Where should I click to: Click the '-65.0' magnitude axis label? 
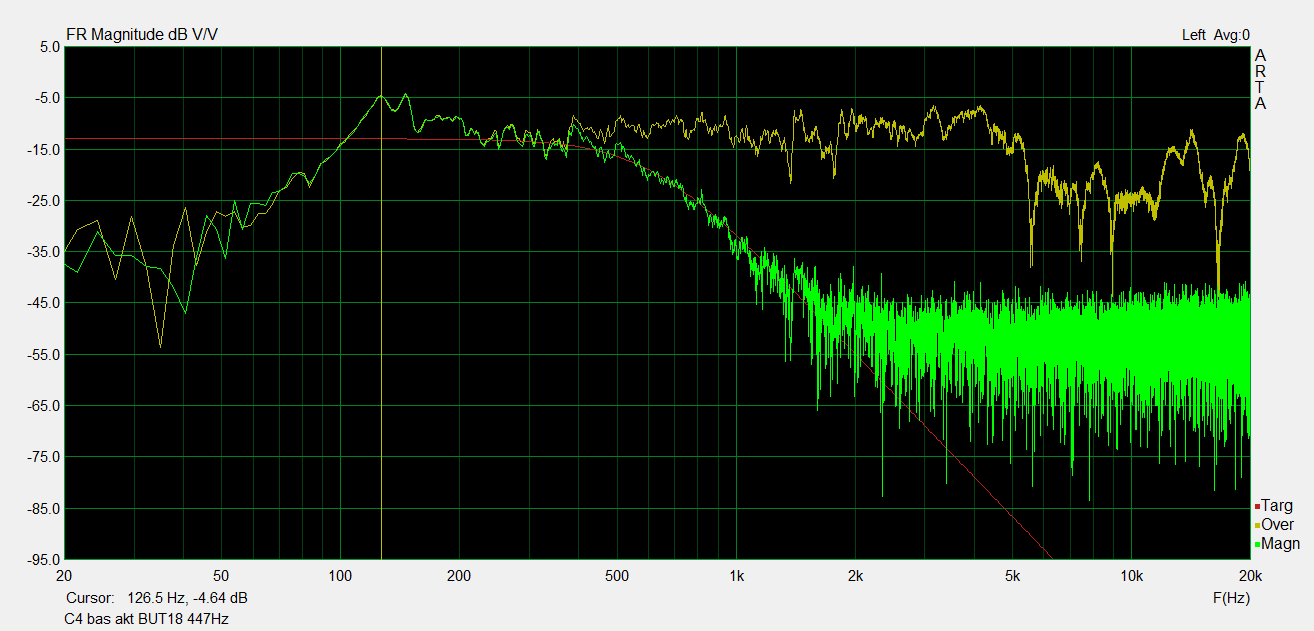click(x=45, y=406)
